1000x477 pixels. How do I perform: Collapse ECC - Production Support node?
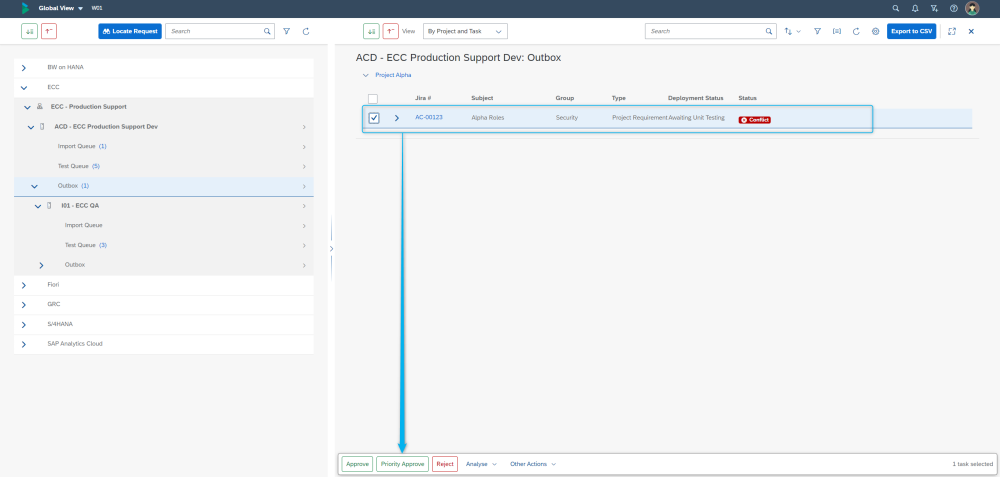[x=27, y=107]
